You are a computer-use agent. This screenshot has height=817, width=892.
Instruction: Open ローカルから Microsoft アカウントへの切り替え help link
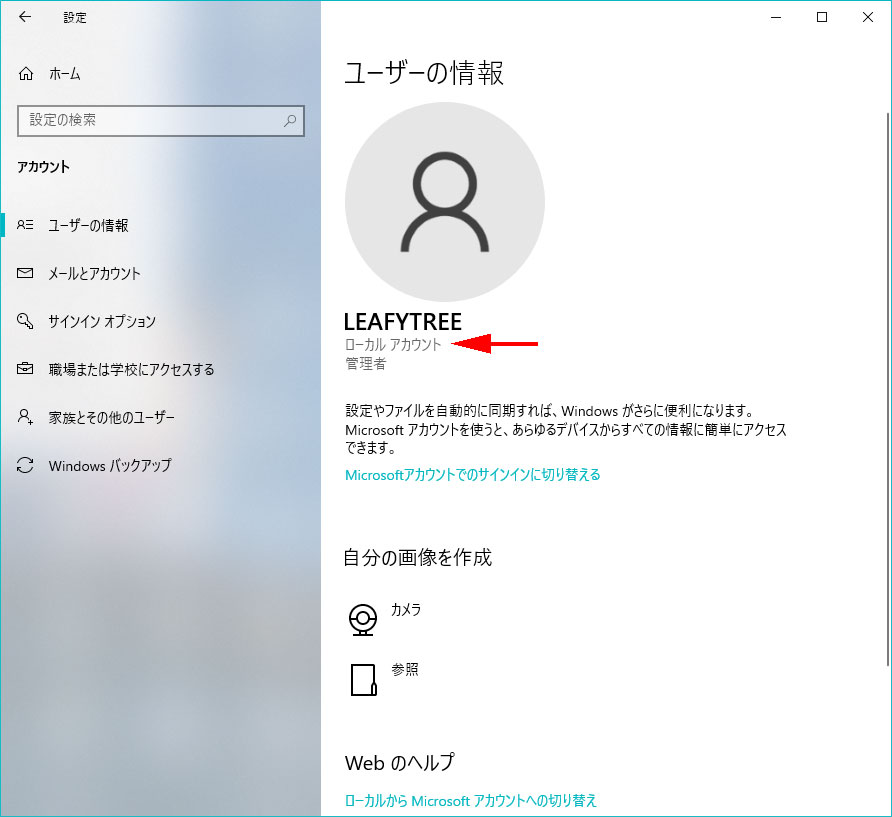click(470, 800)
